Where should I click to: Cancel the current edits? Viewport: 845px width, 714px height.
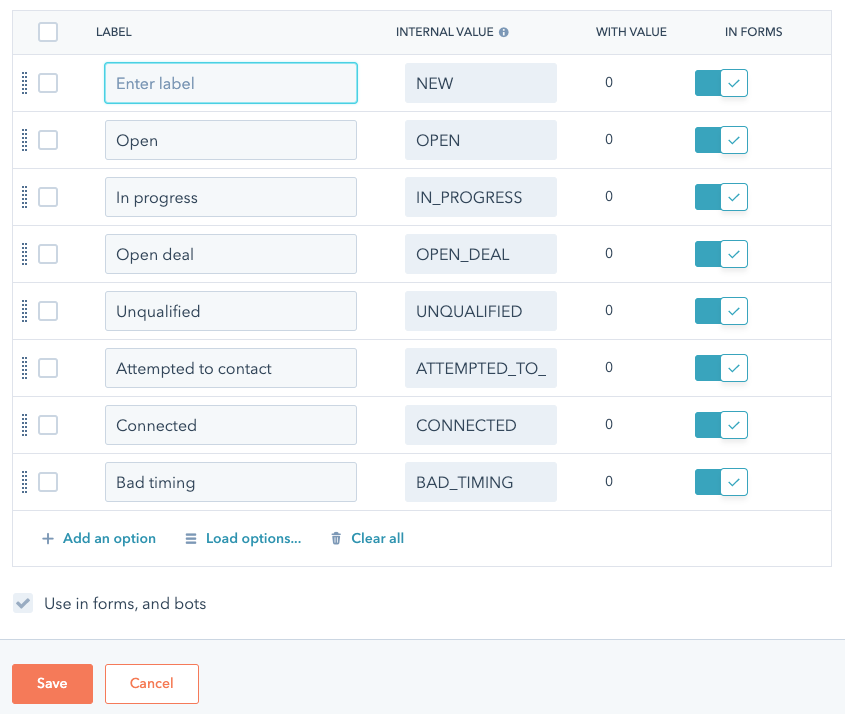click(x=151, y=683)
